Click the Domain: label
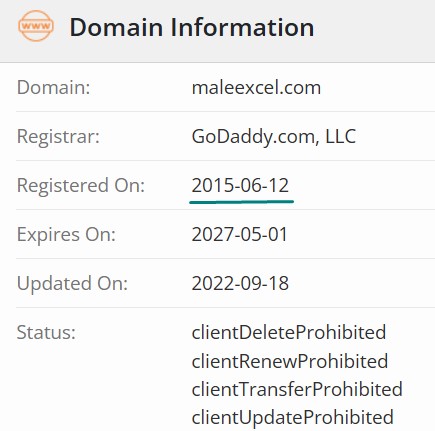The image size is (435, 431). 54,88
